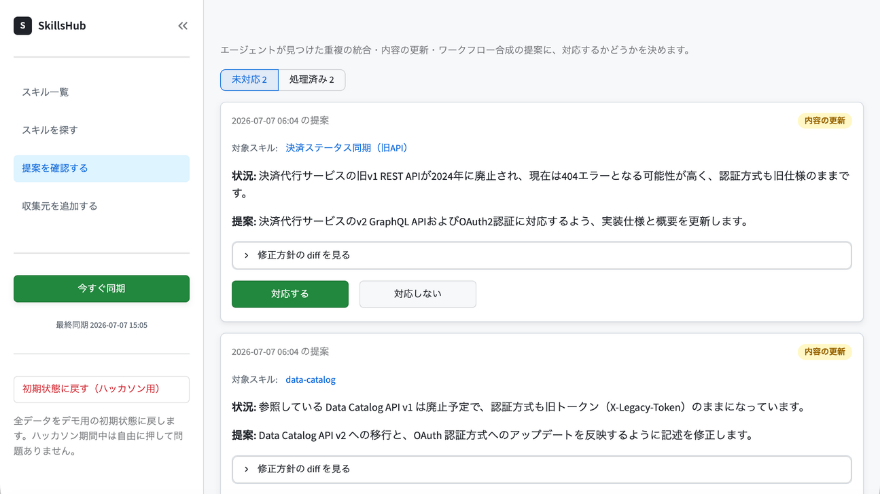Click the 状況 text about 旧v1 REST API
The height and width of the screenshot is (495, 880).
click(541, 185)
